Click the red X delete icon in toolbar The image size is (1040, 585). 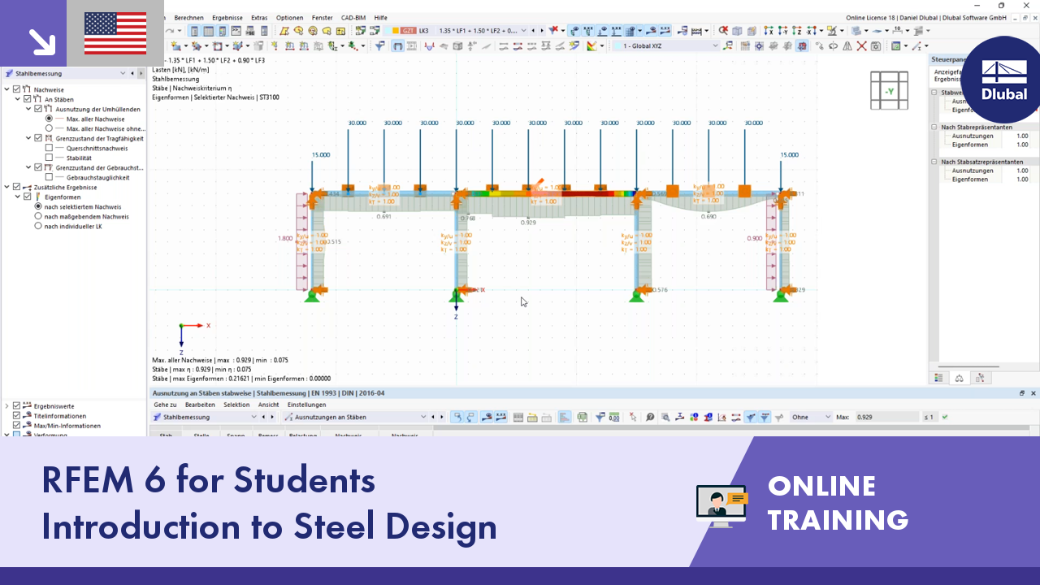(861, 46)
